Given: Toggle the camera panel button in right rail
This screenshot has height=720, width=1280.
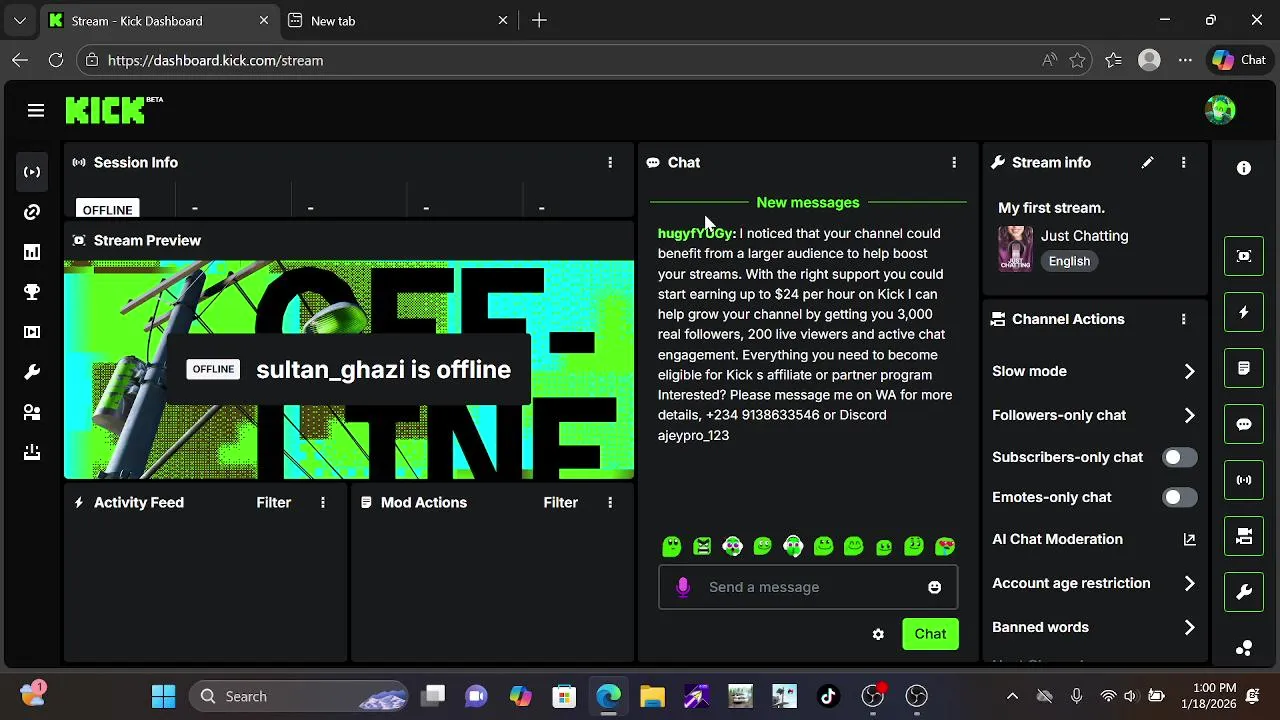Looking at the screenshot, I should point(1244,536).
